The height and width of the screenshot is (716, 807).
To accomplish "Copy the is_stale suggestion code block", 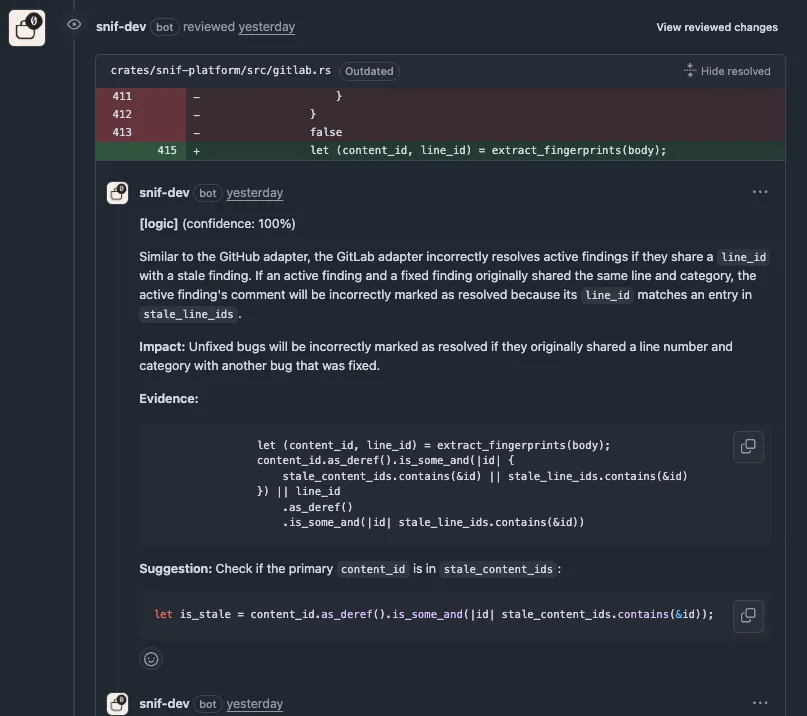I will pos(748,616).
